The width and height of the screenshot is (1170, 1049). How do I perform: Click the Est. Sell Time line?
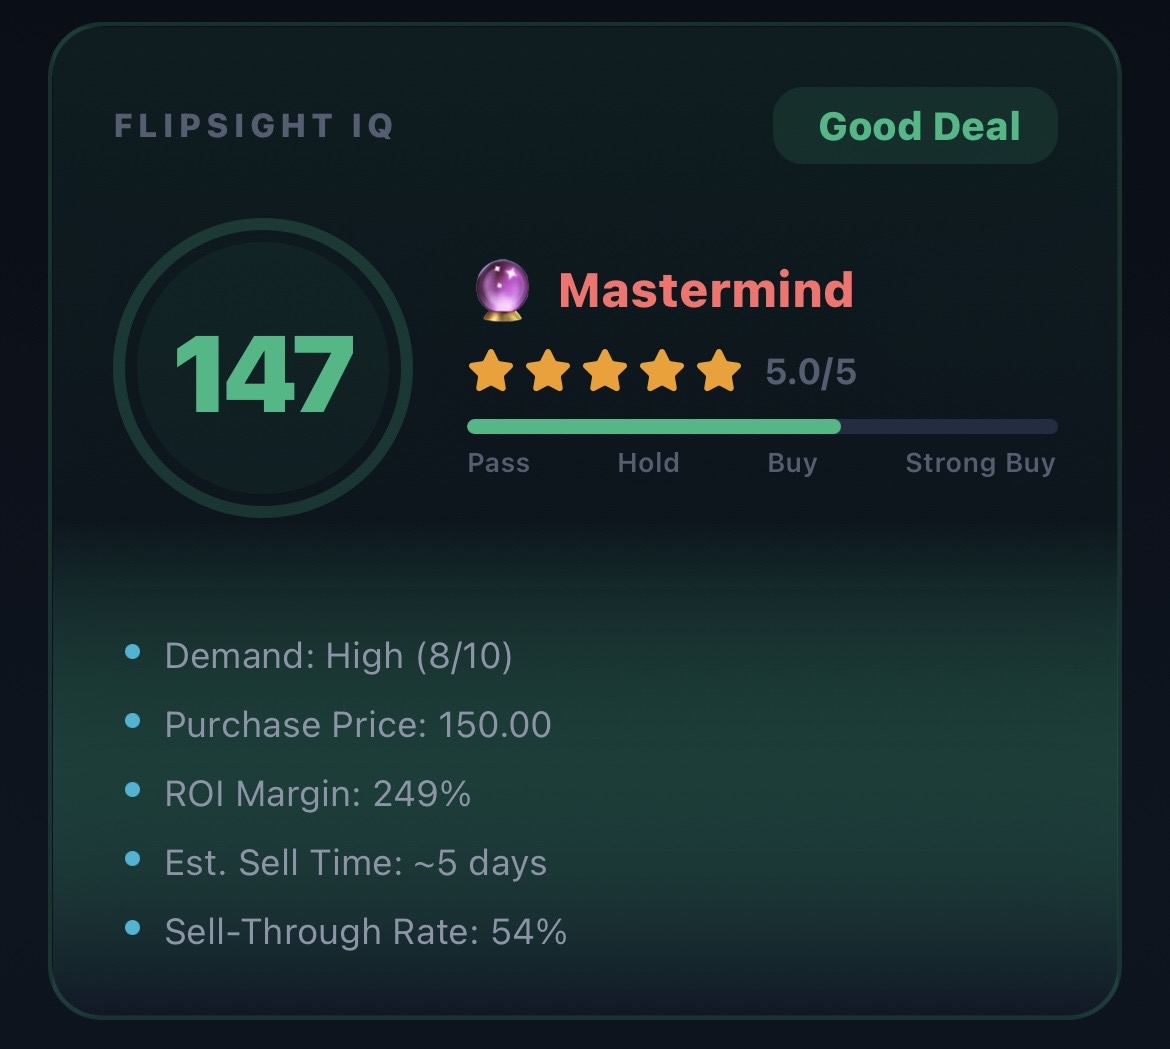(x=356, y=863)
